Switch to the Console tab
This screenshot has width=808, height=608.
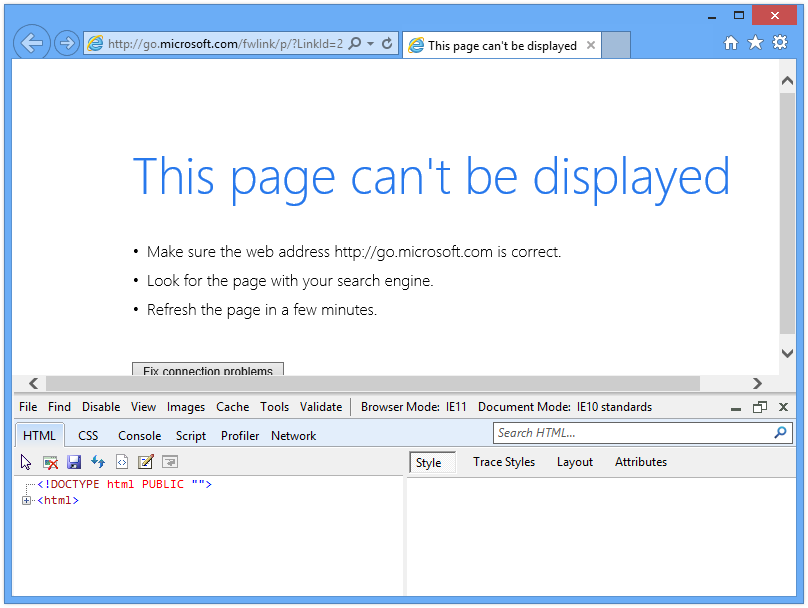(140, 436)
